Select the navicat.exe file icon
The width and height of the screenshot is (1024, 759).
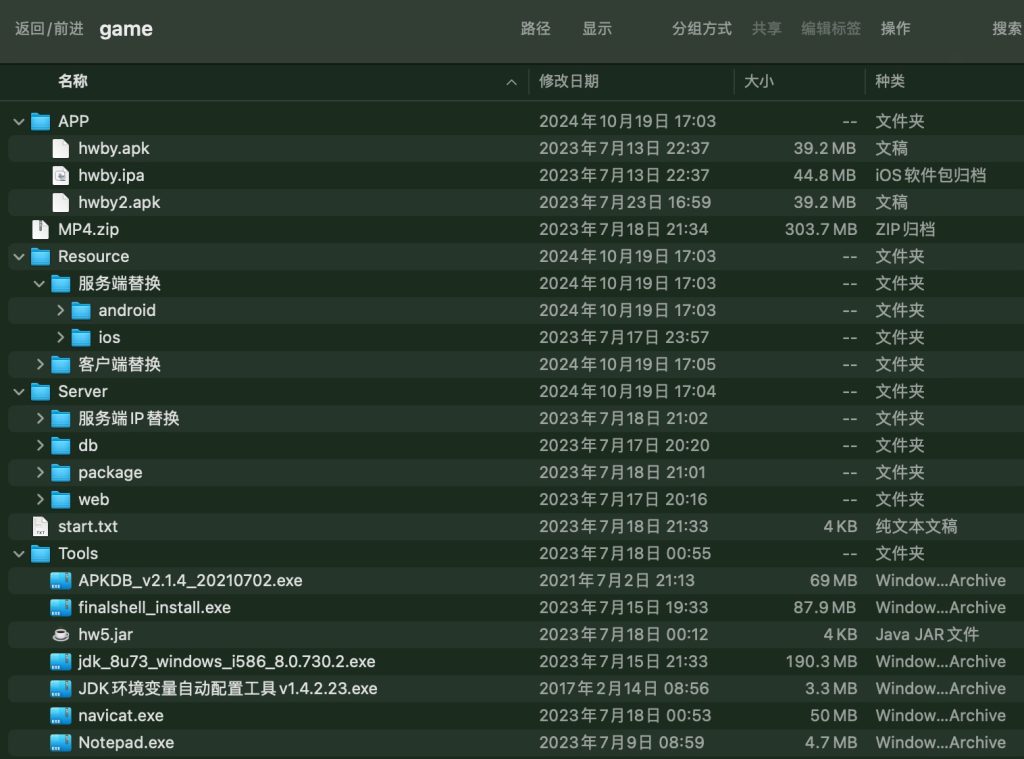61,715
